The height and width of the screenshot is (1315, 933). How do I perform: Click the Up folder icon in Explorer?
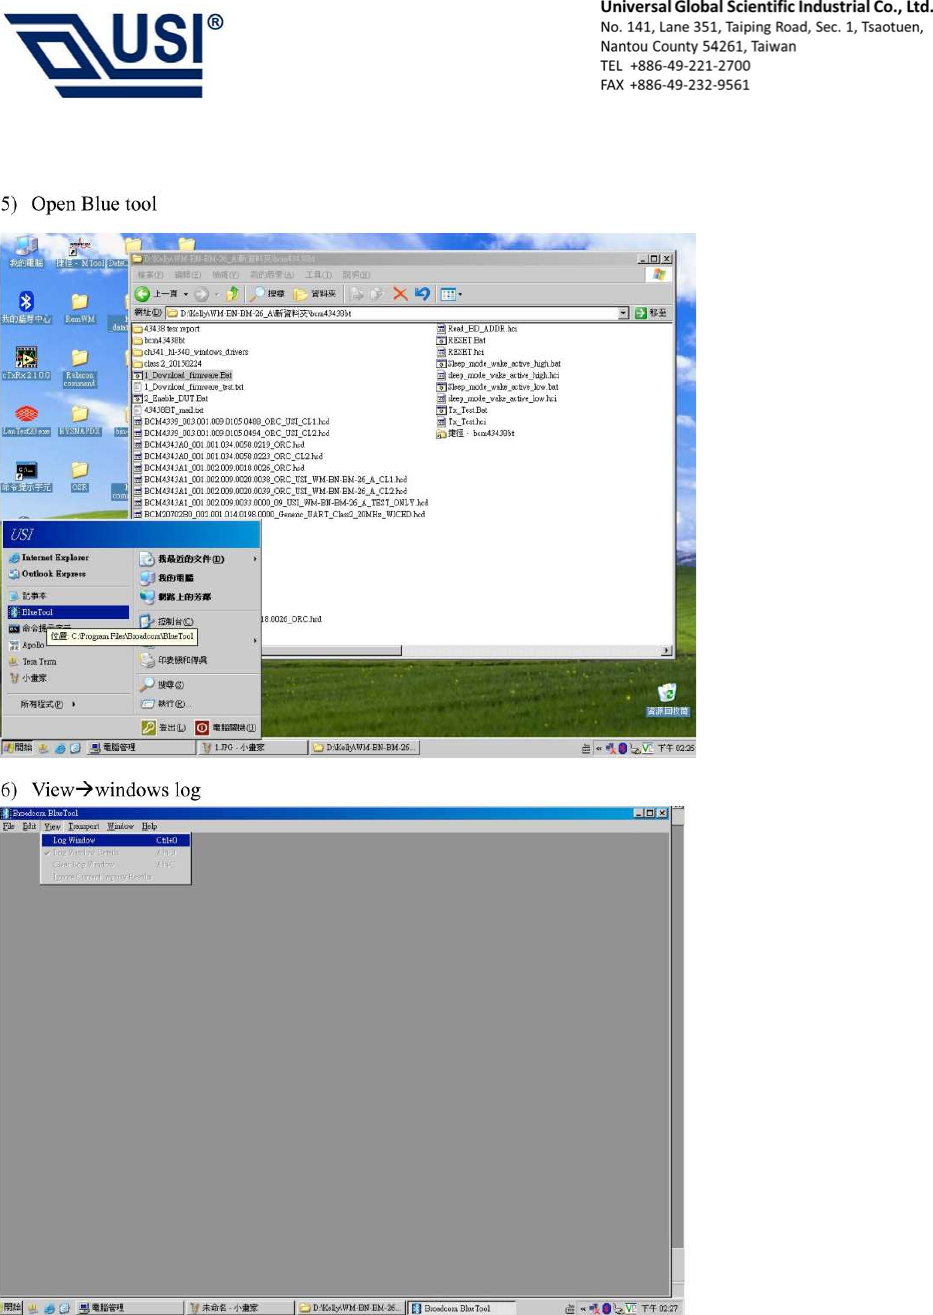coord(232,294)
